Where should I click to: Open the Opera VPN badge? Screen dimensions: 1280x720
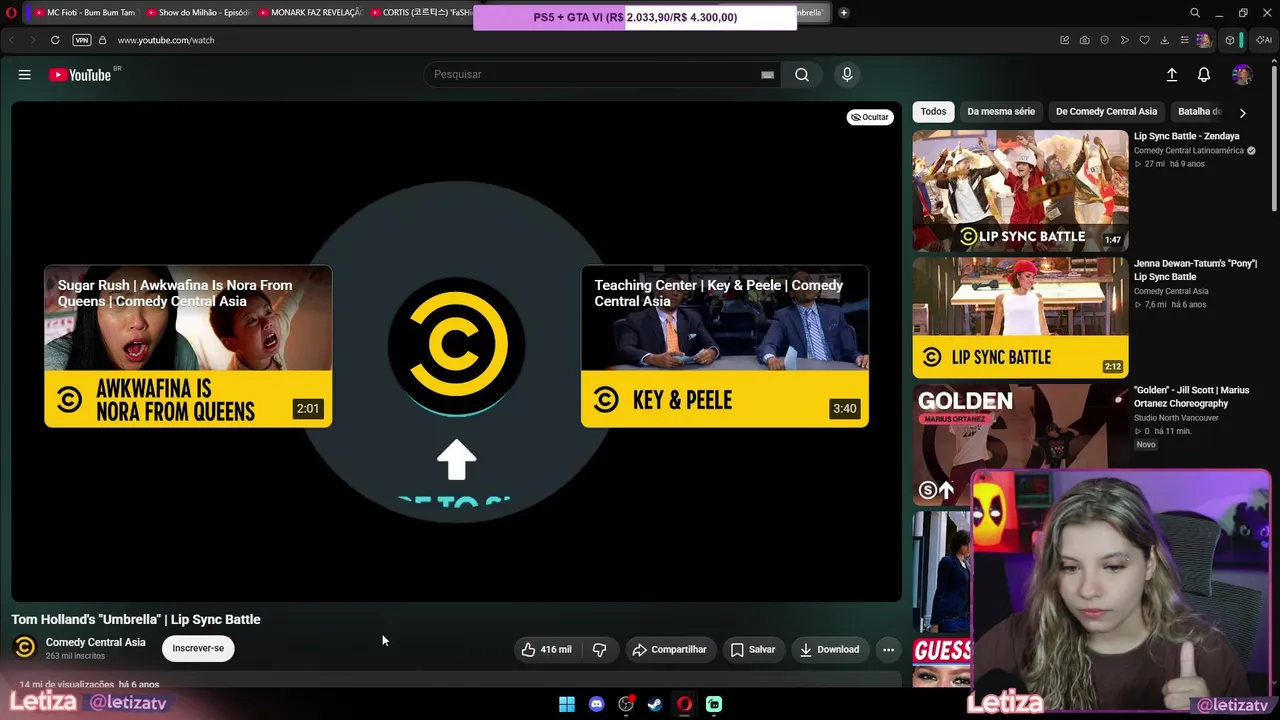(82, 40)
